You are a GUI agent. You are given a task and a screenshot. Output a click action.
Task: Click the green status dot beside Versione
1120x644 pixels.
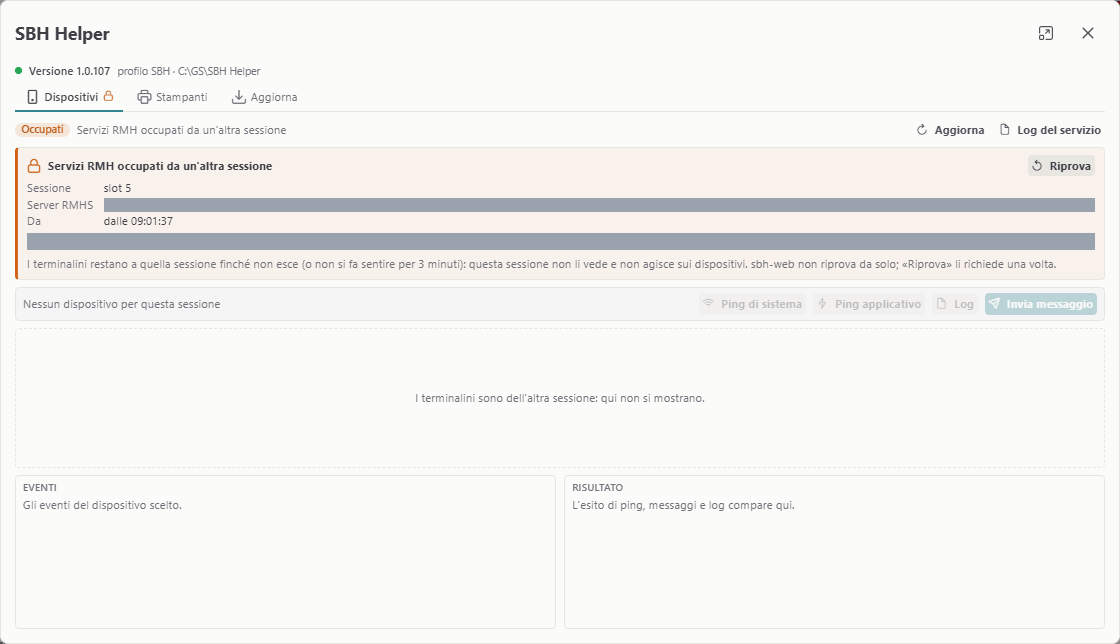pos(19,71)
